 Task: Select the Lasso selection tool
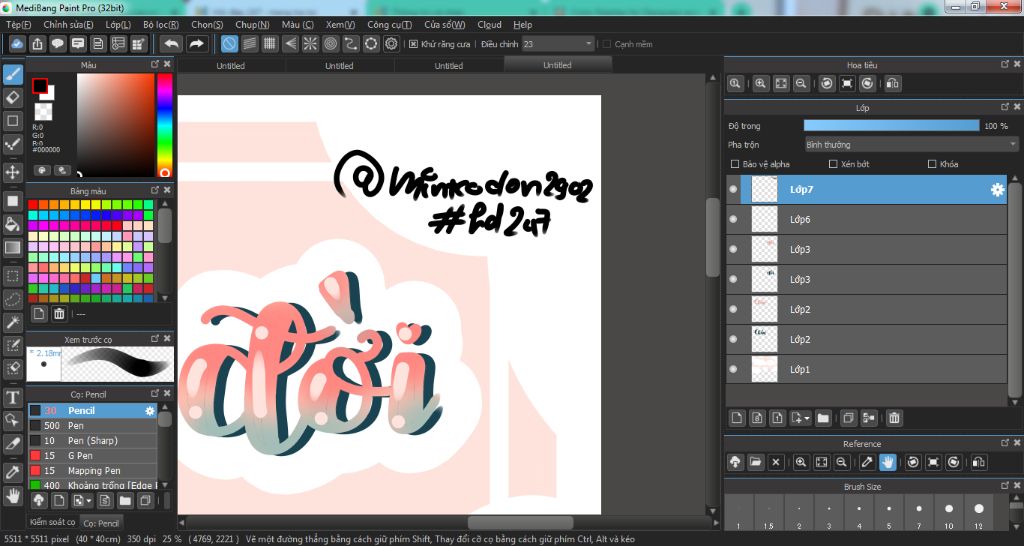click(12, 300)
